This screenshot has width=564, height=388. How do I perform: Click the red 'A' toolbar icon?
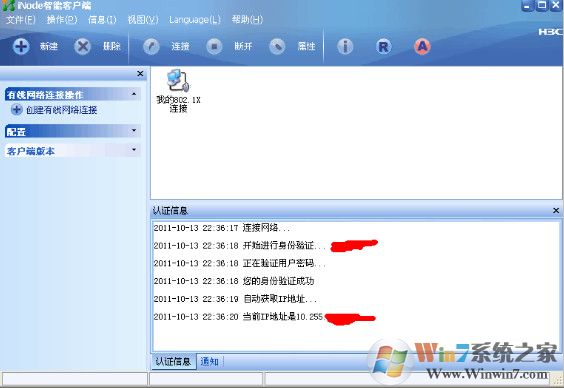pos(422,46)
